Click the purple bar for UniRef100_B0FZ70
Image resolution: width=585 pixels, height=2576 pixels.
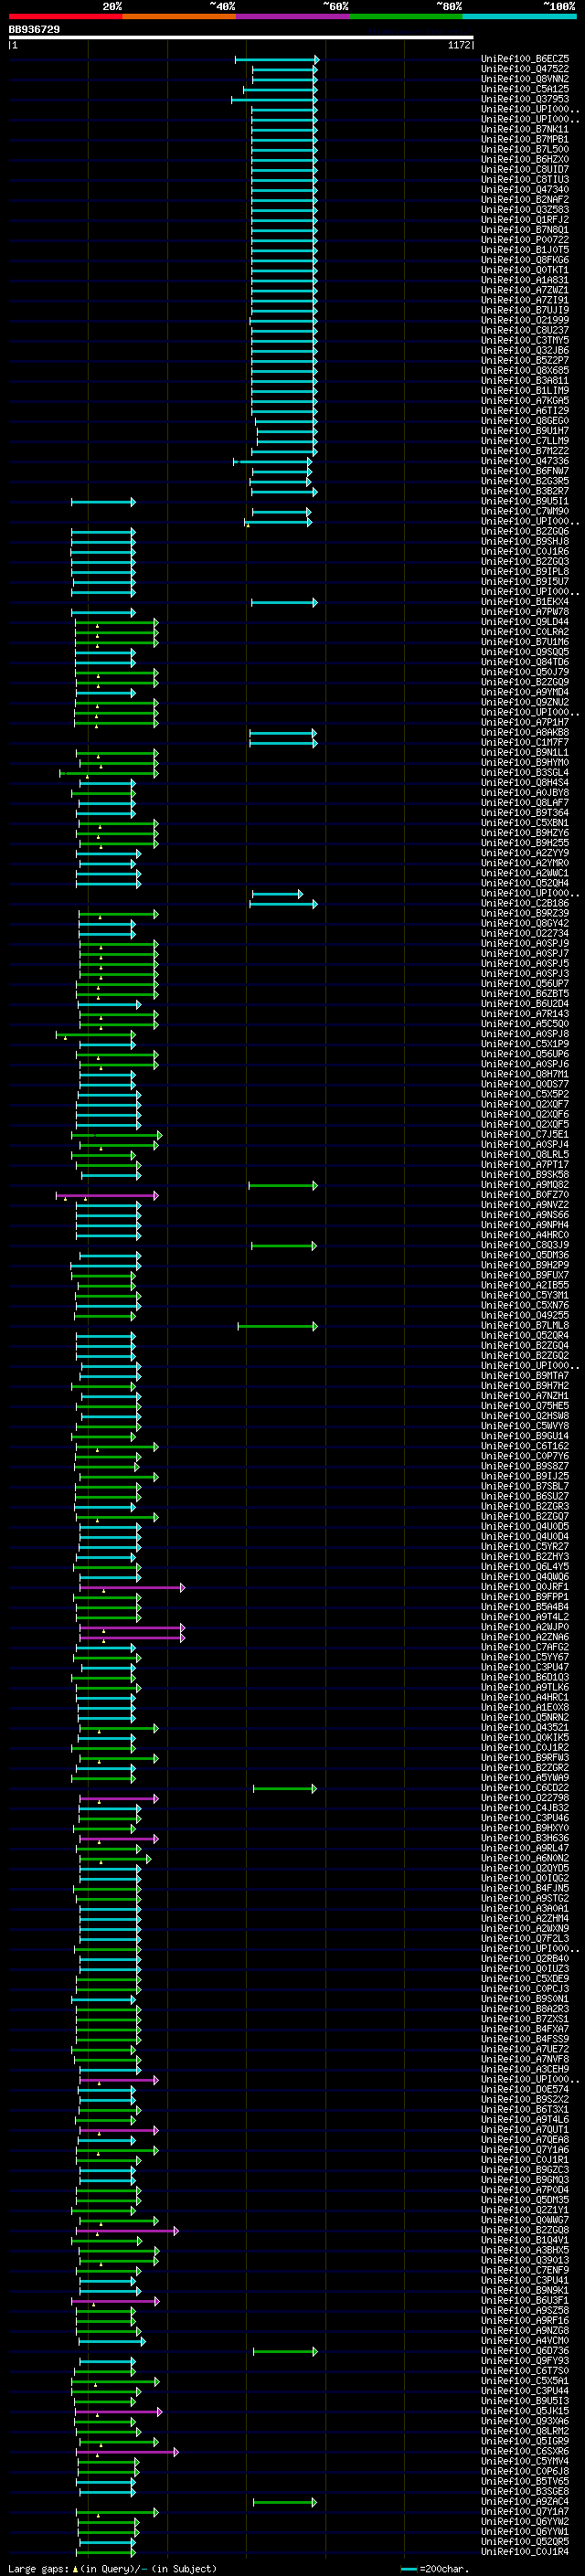107,1196
